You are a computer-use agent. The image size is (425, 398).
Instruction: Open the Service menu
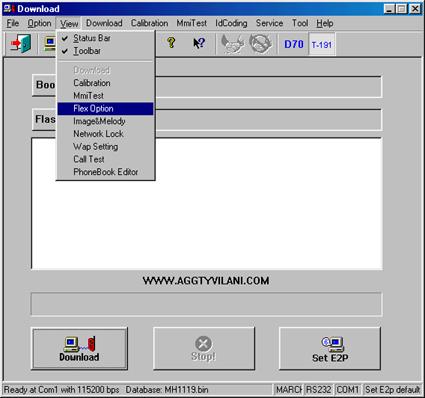pos(269,23)
